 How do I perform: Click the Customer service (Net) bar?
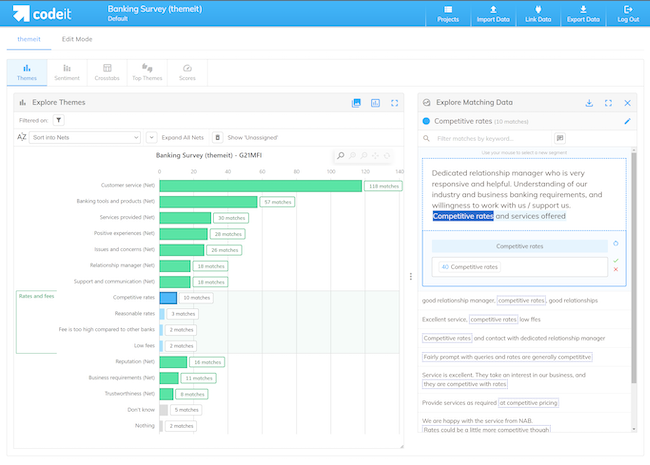[x=260, y=185]
